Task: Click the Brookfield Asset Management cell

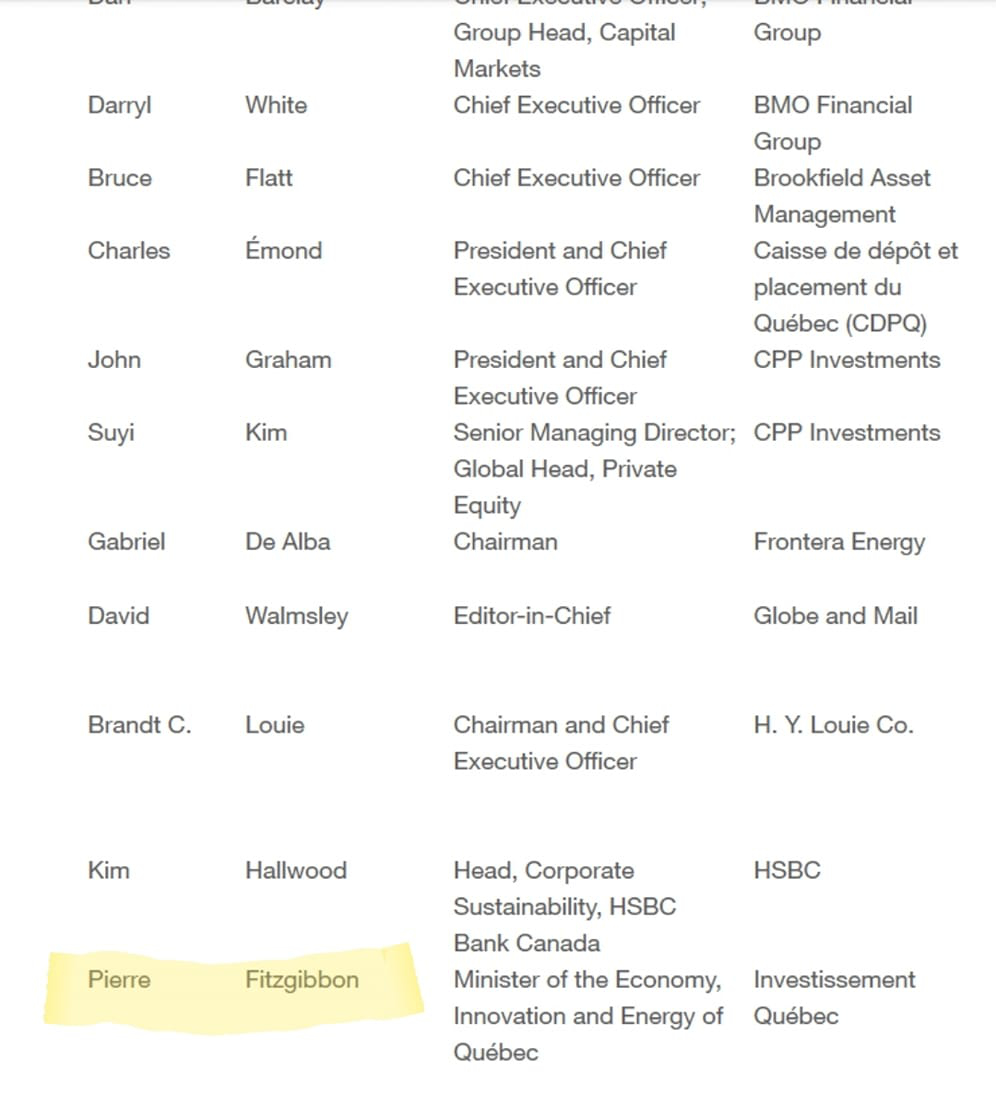Action: 842,196
